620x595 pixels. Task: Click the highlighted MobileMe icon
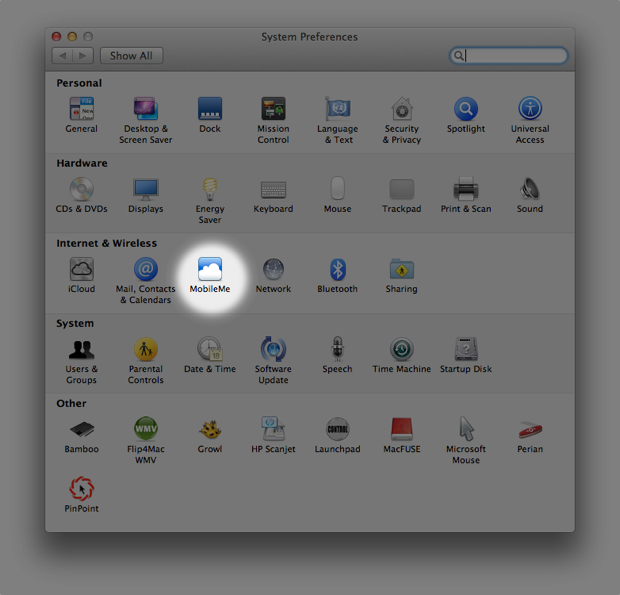pyautogui.click(x=210, y=269)
